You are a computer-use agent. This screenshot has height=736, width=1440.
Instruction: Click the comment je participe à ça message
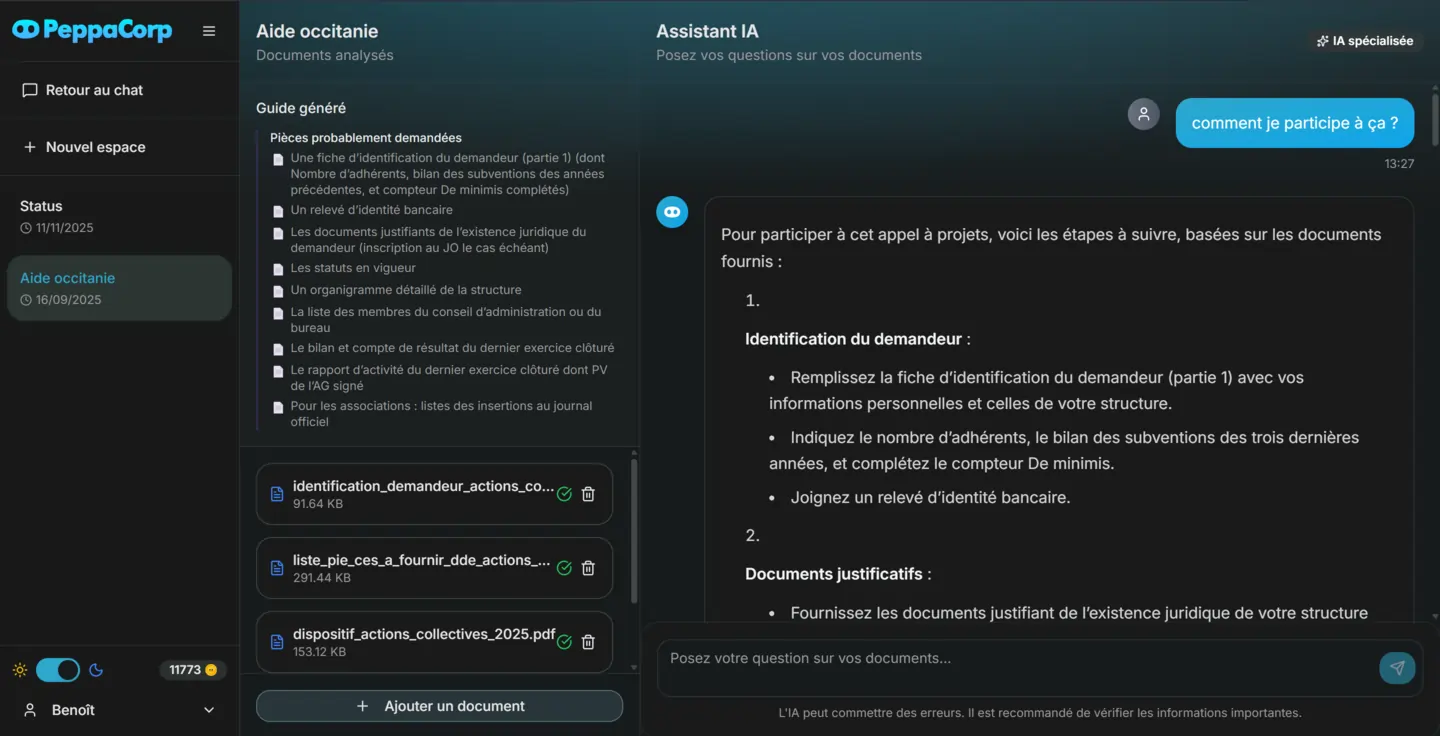point(1295,123)
